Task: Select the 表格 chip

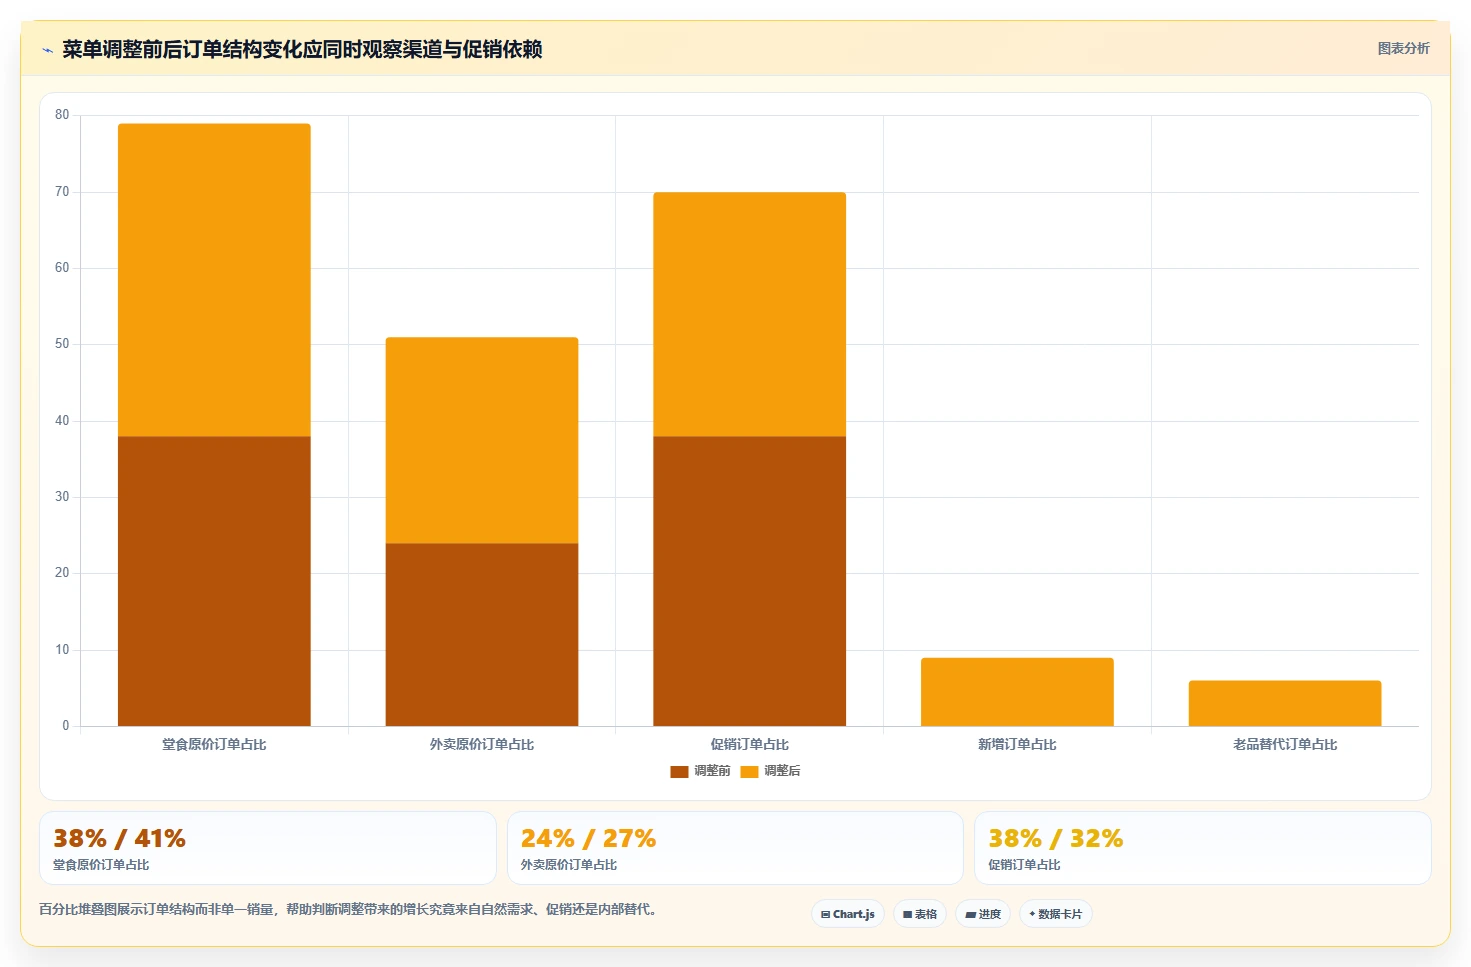Action: pos(920,914)
